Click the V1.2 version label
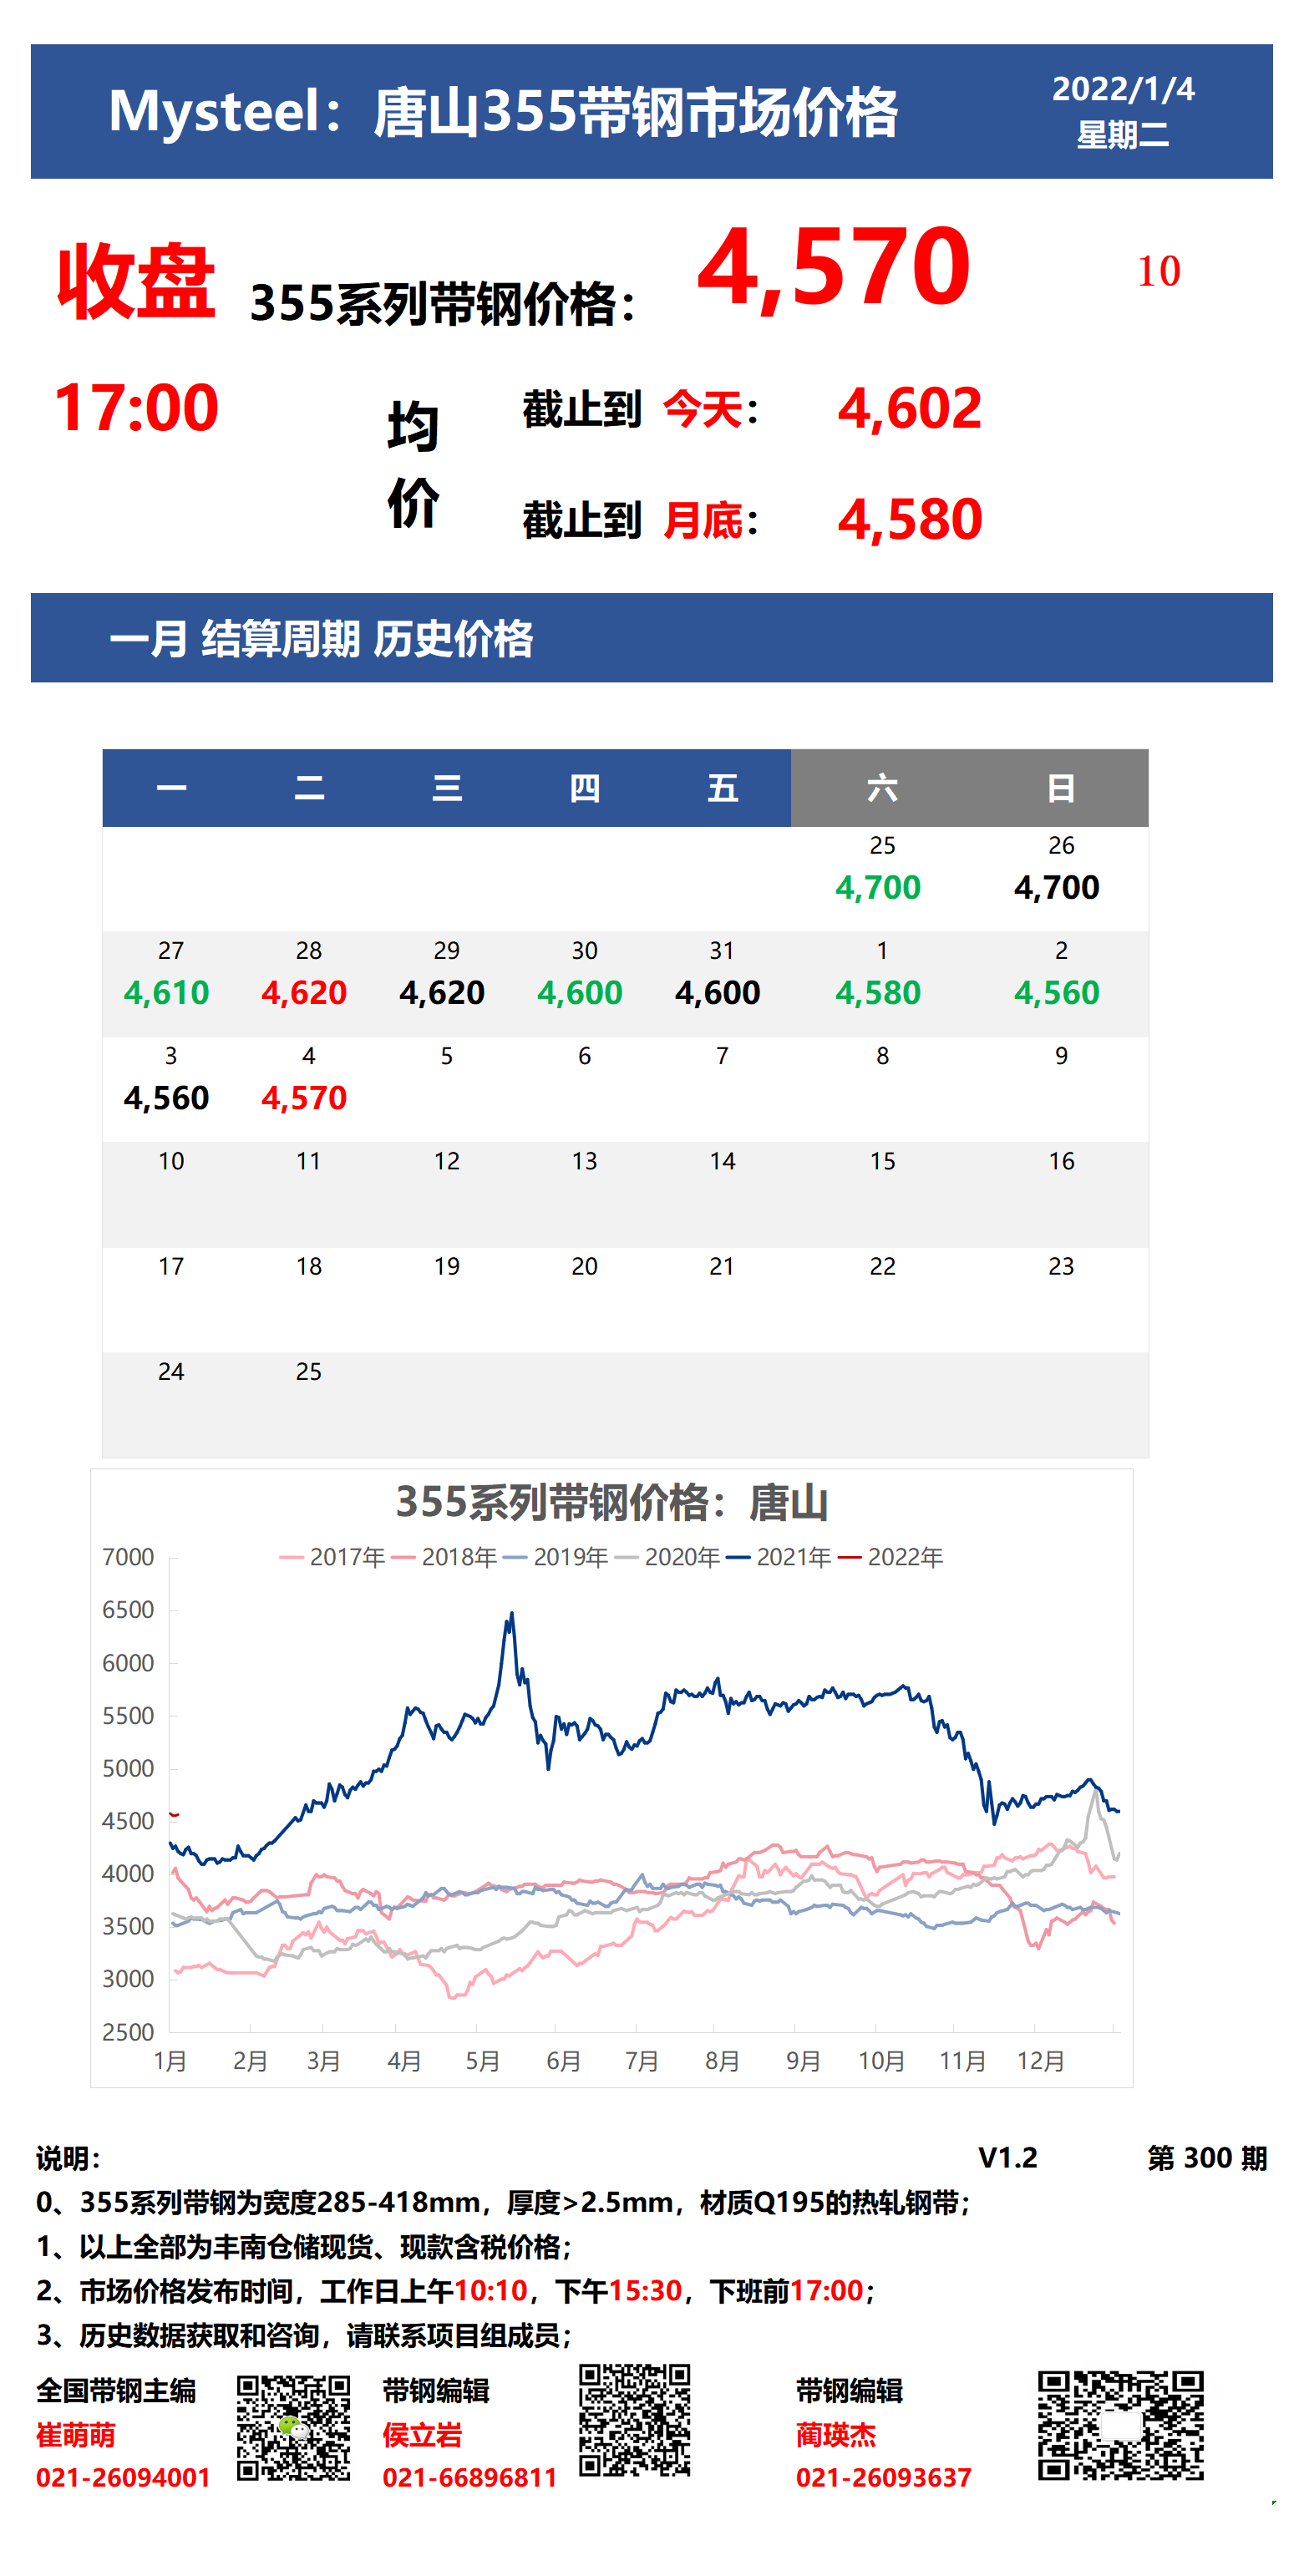Viewport: 1304px width, 2576px height. pos(1008,2158)
